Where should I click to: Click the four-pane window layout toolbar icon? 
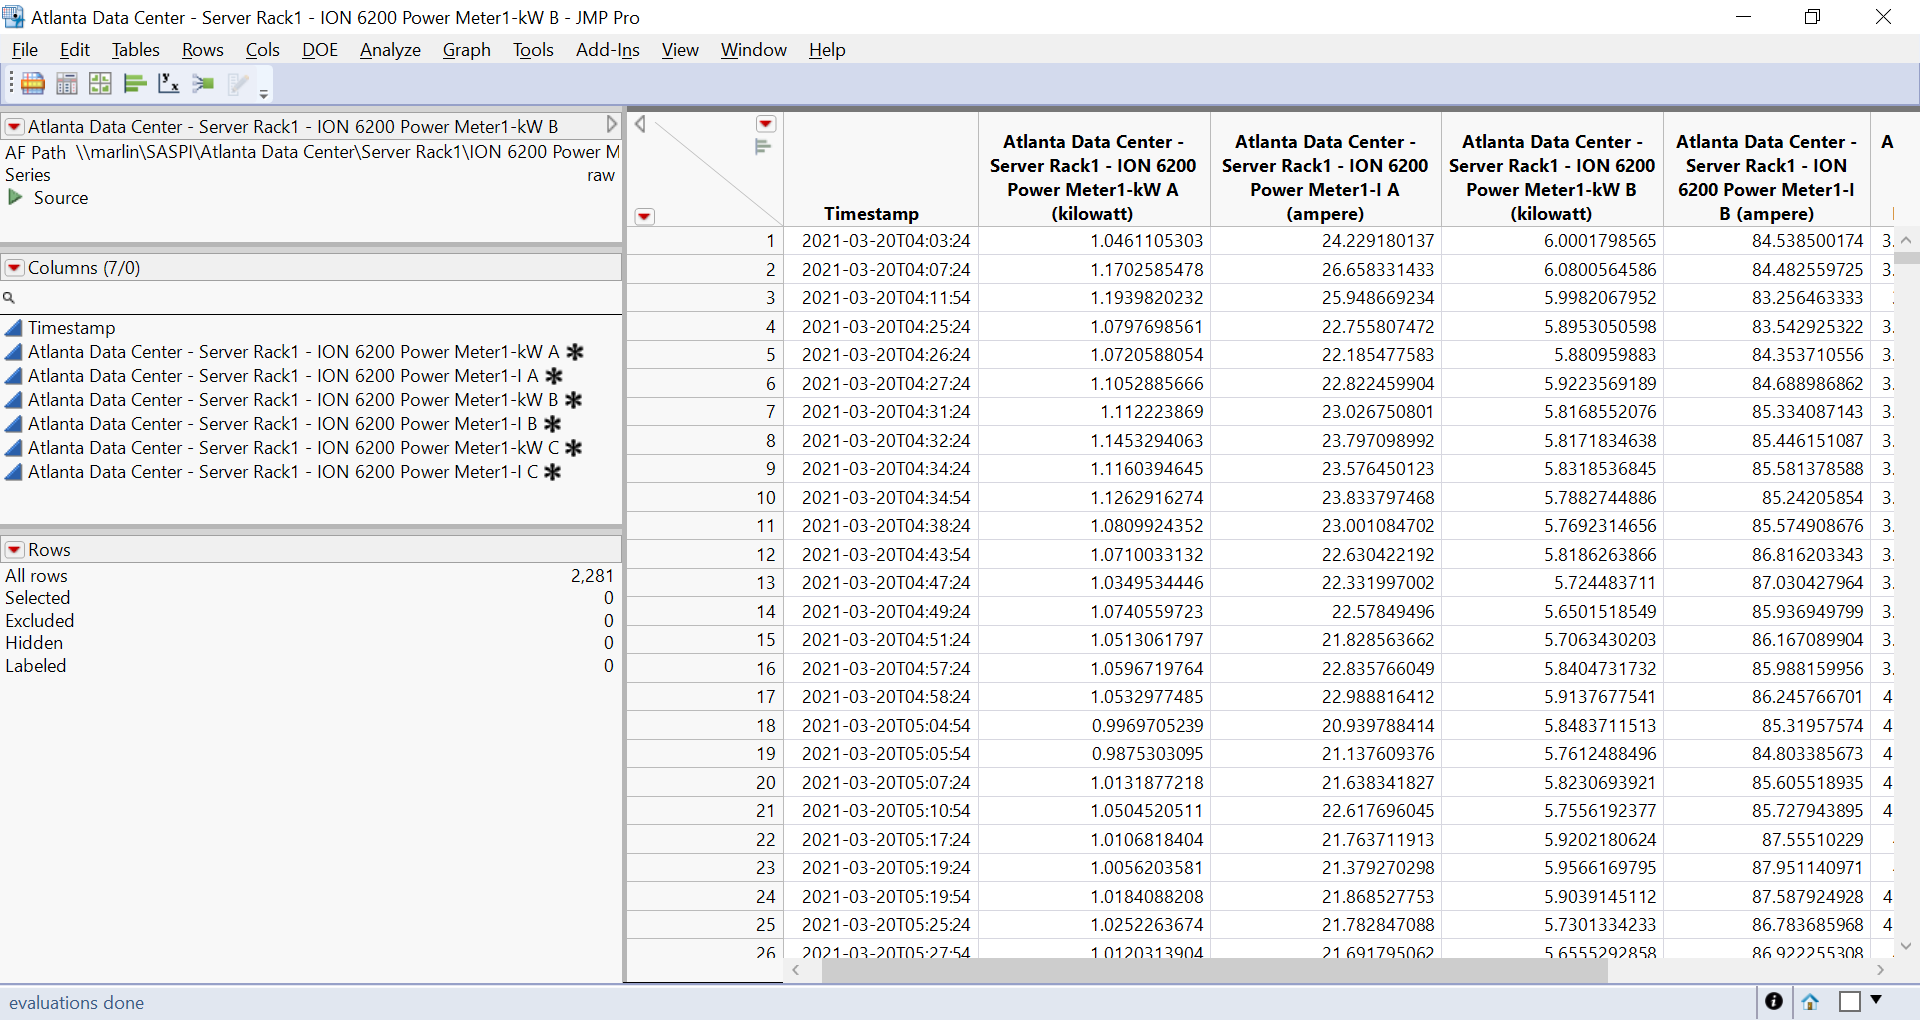click(x=100, y=83)
